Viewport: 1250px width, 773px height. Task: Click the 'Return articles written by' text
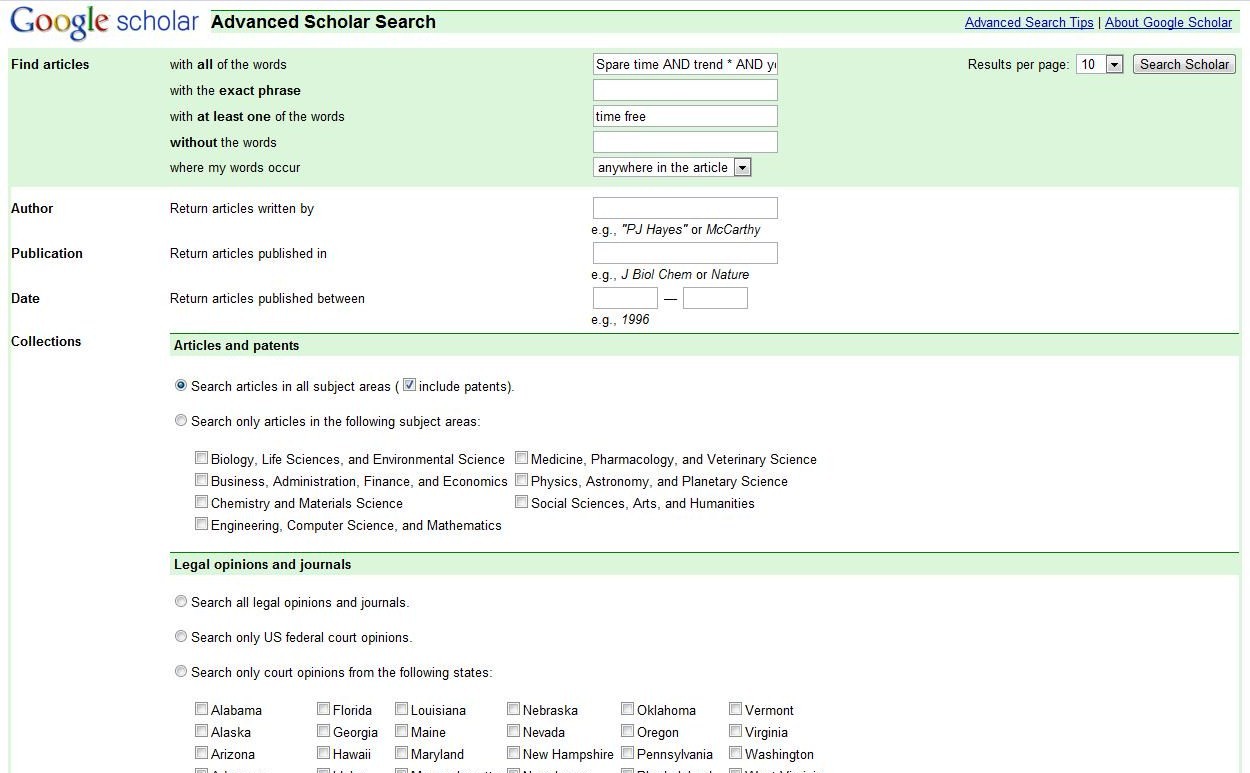click(242, 208)
